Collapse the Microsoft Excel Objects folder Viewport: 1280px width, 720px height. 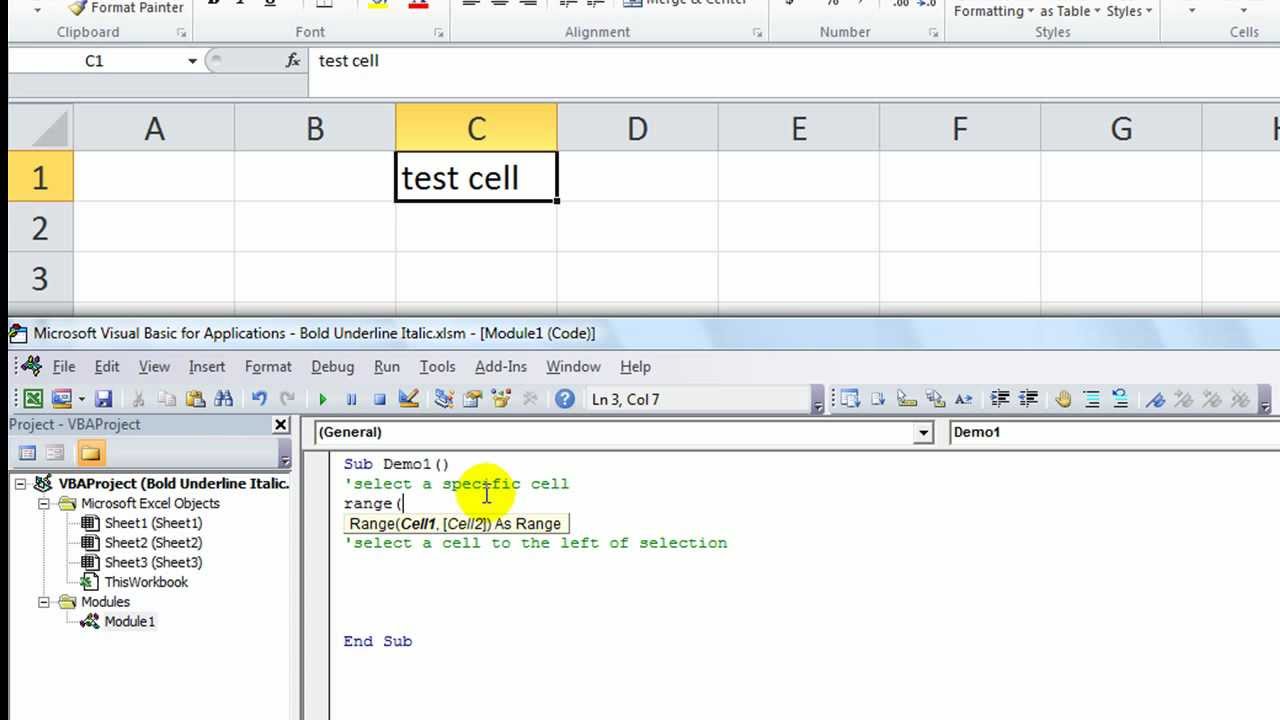44,504
